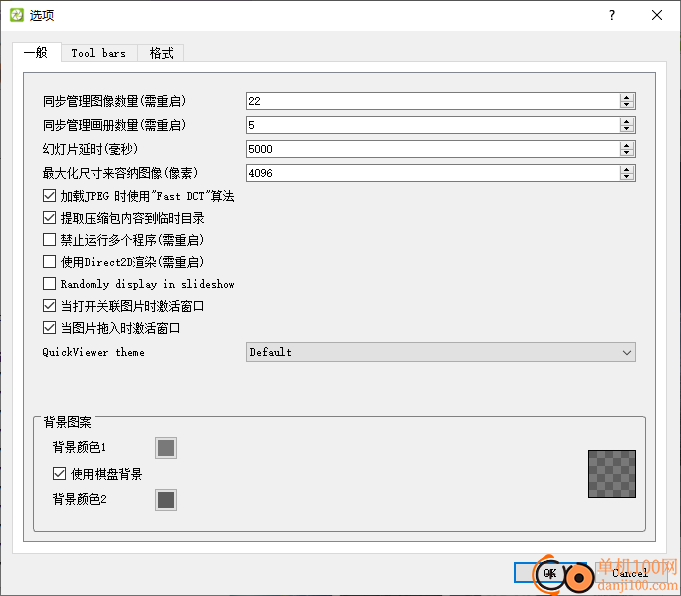Decrease 同步管理画册数量 value with down arrow

click(x=626, y=129)
